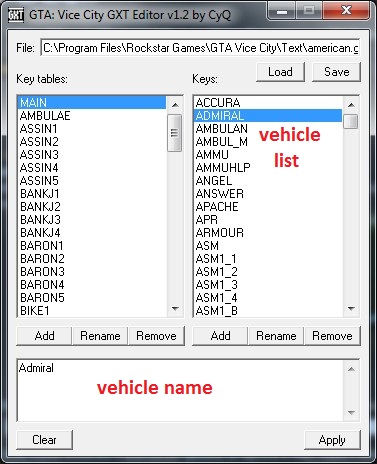Click Remove under Keys list
Screen dimensions: 377x464
[332, 336]
